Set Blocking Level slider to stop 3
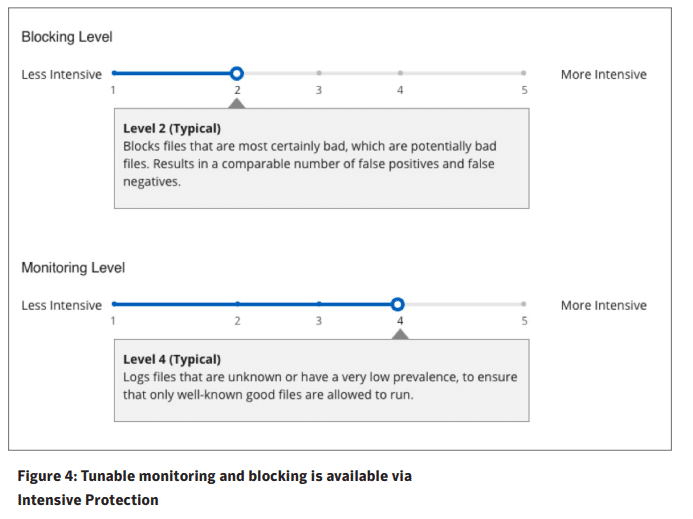Viewport: 693px width, 519px height. [319, 73]
